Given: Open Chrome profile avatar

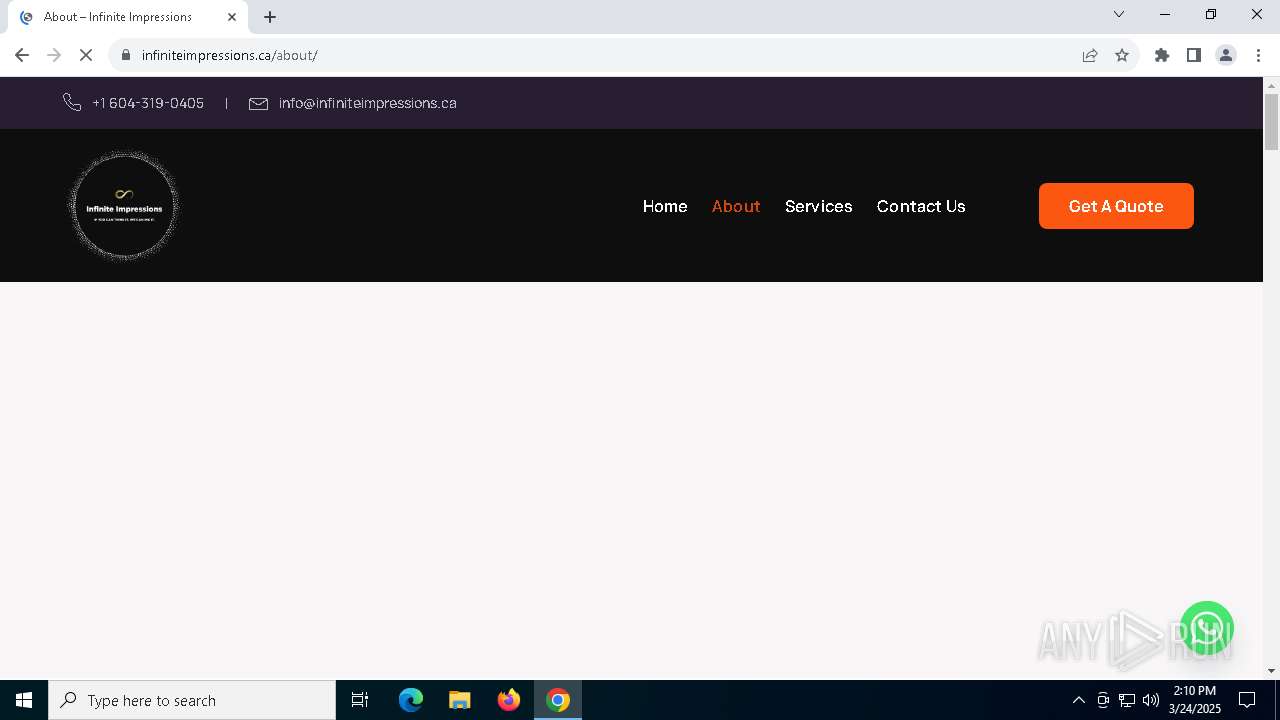Looking at the screenshot, I should pyautogui.click(x=1226, y=55).
